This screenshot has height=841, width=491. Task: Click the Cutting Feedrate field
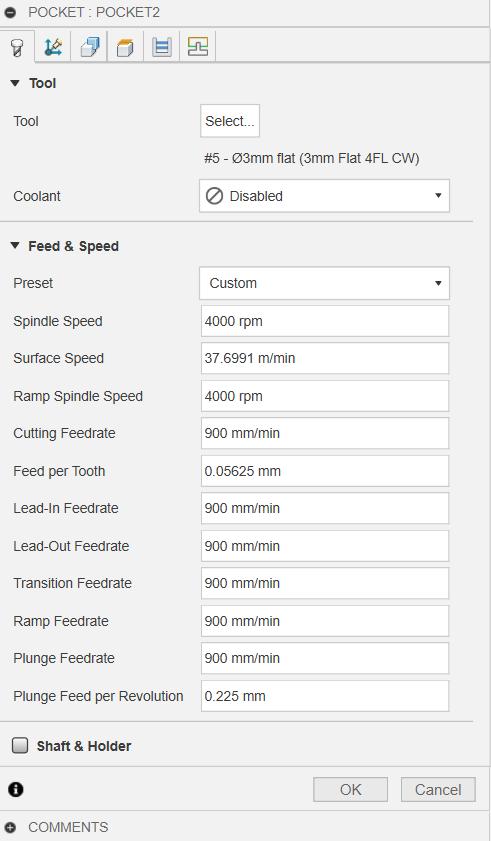(x=325, y=433)
